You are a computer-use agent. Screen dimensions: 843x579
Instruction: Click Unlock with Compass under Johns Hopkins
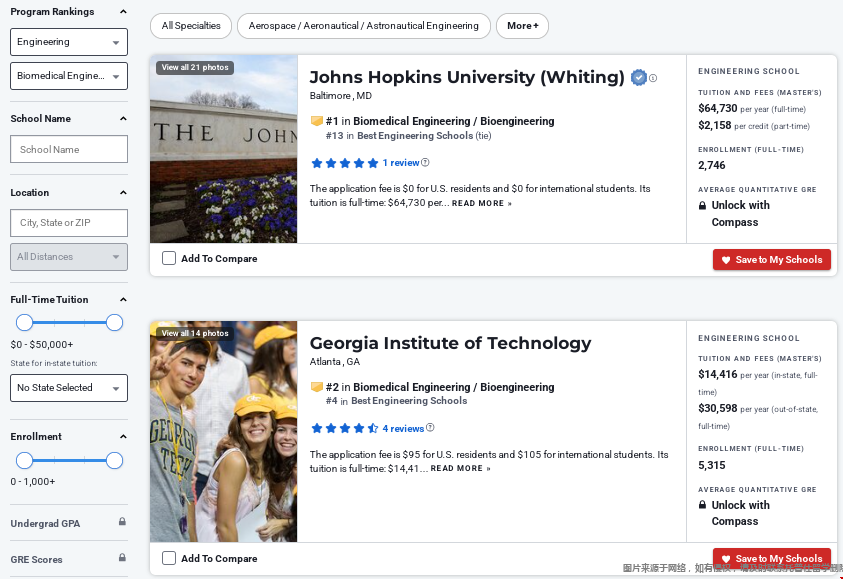pyautogui.click(x=740, y=213)
